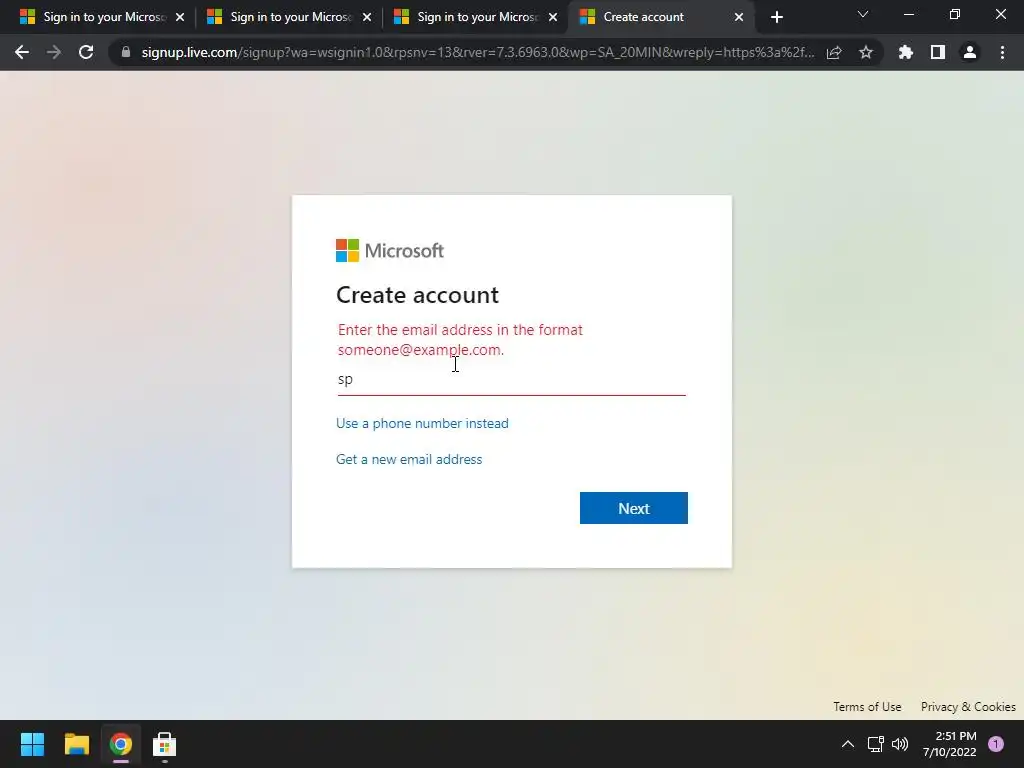Click the address bar URL

pyautogui.click(x=477, y=52)
